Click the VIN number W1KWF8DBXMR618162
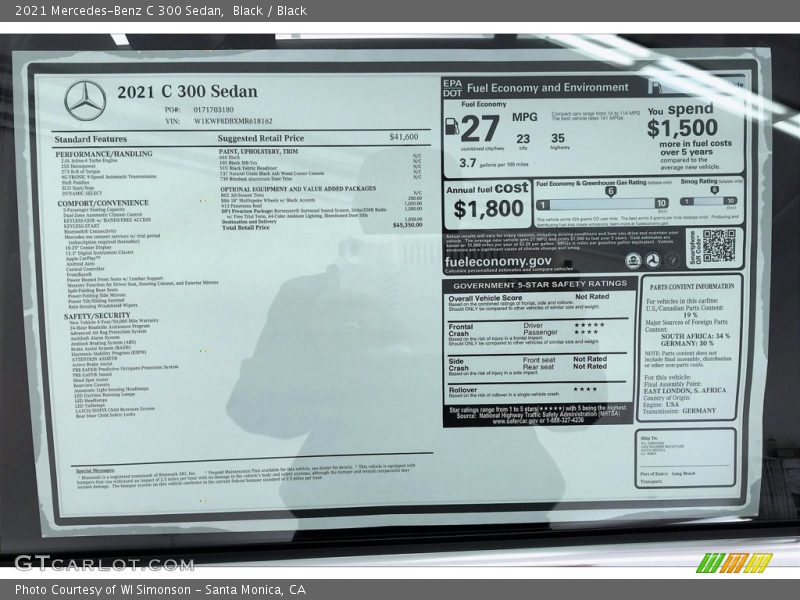Viewport: 800px width, 600px height. [x=233, y=121]
